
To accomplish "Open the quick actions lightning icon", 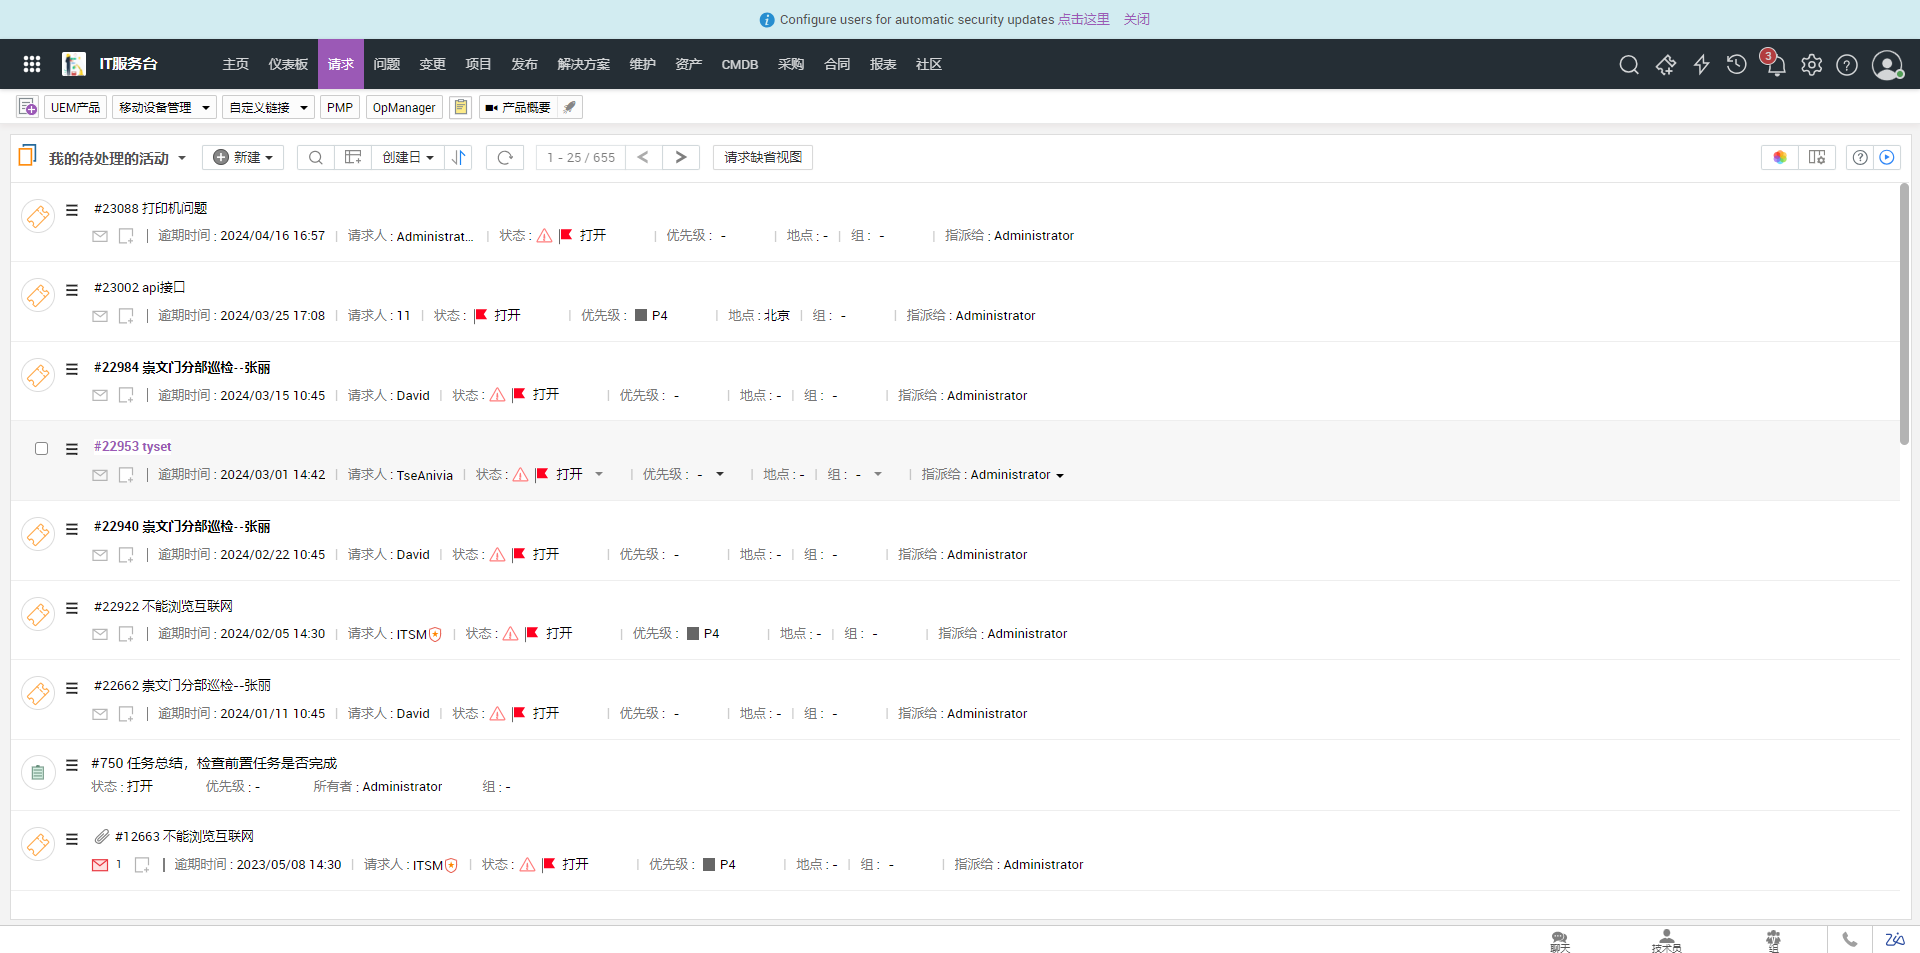I will 1701,65.
